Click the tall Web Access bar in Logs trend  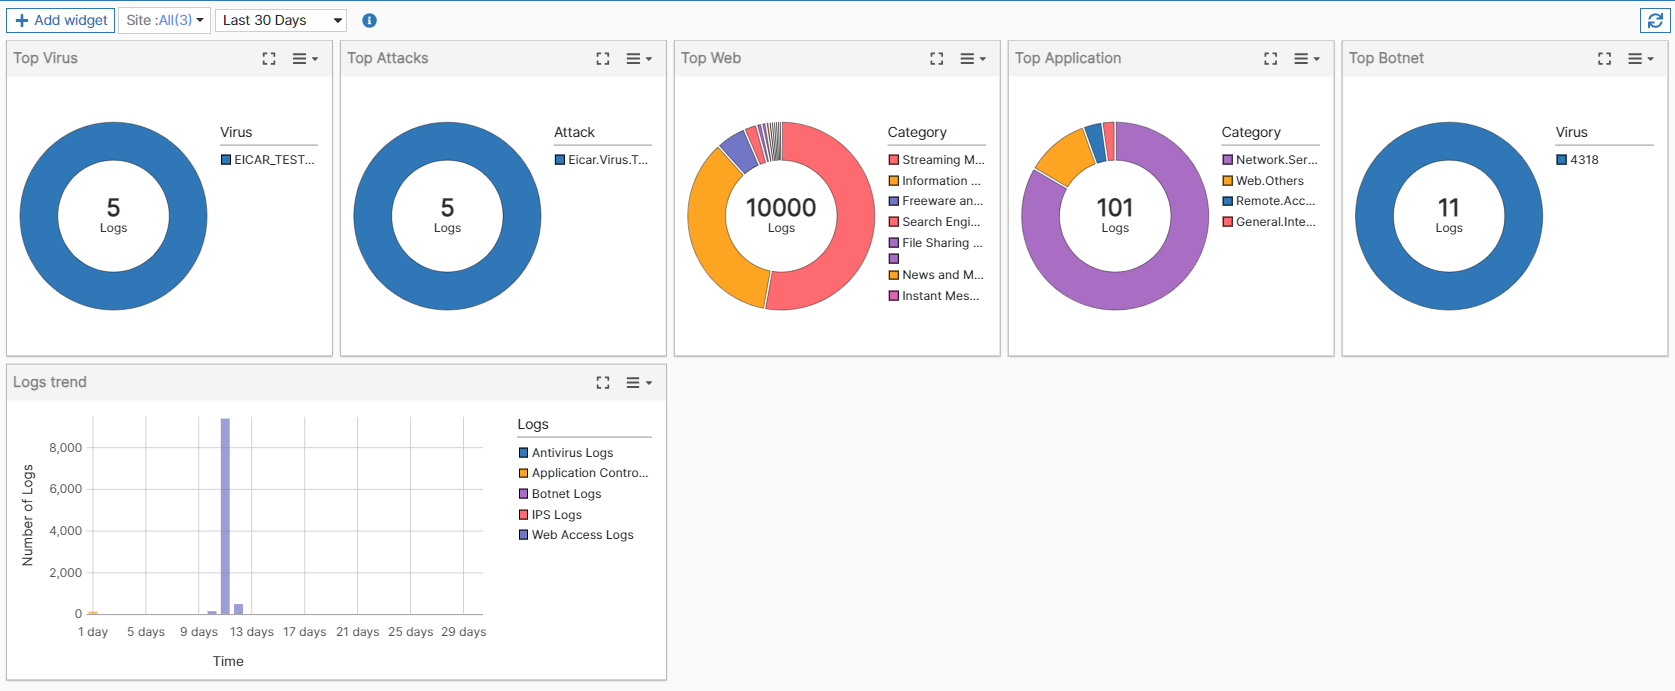[x=225, y=516]
